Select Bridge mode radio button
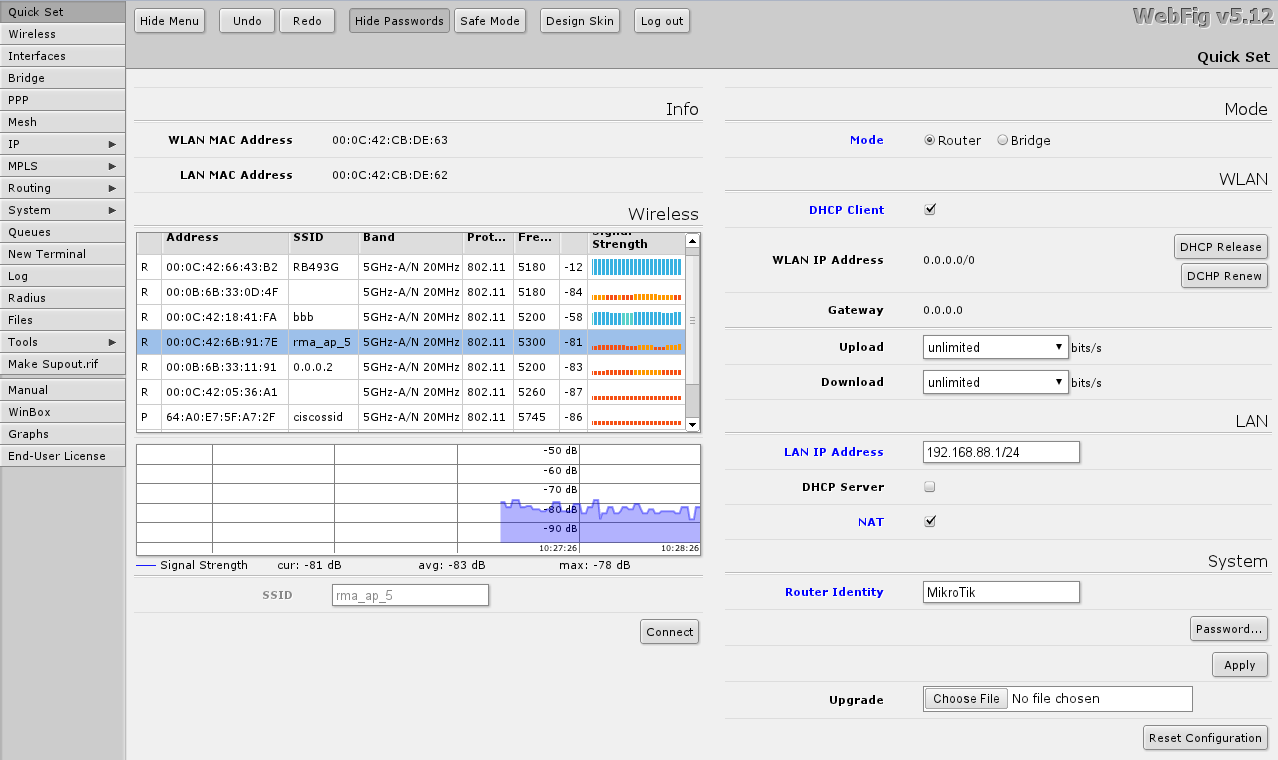This screenshot has width=1278, height=760. [1003, 141]
